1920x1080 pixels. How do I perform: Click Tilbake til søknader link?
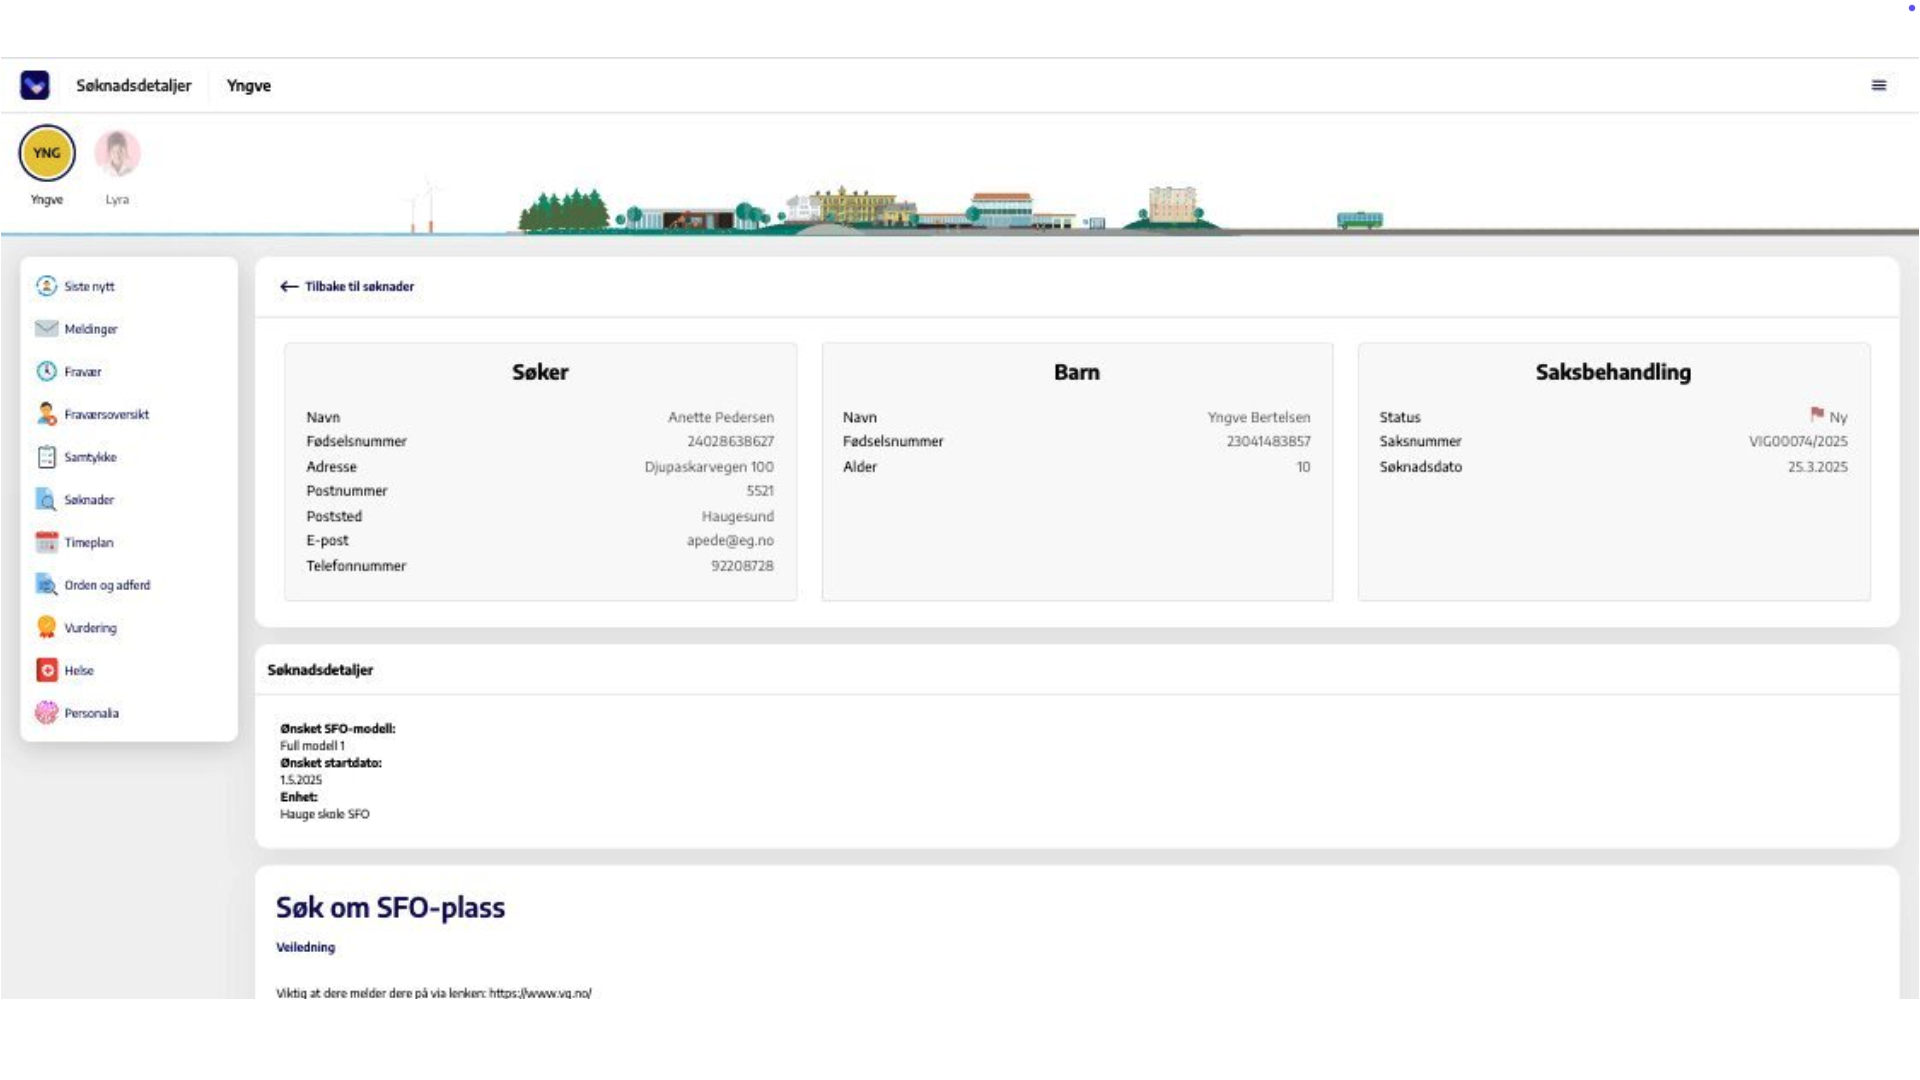coord(359,286)
